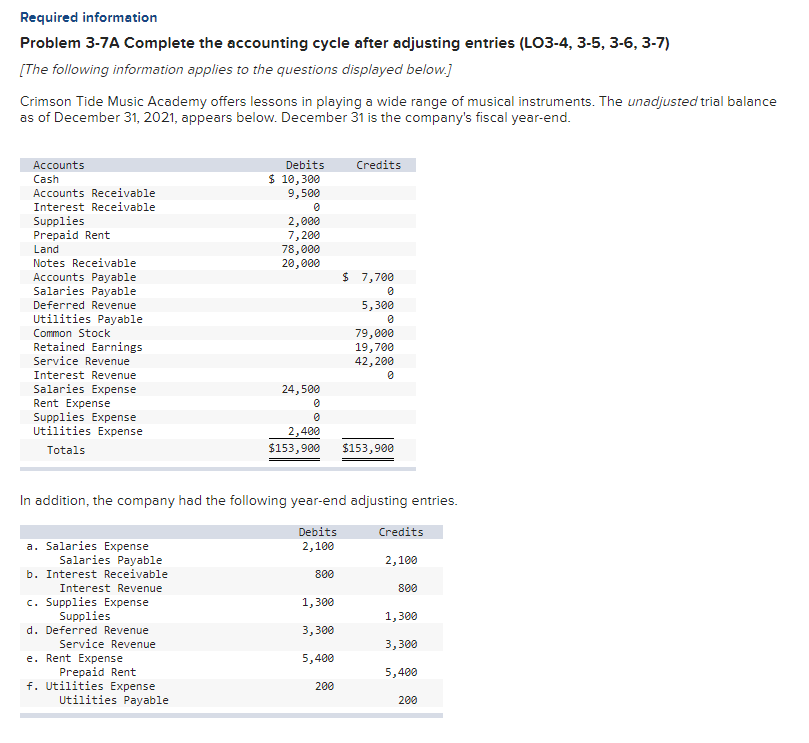Select the Notes Receivable value 20,000
This screenshot has height=743, width=809.
point(301,263)
